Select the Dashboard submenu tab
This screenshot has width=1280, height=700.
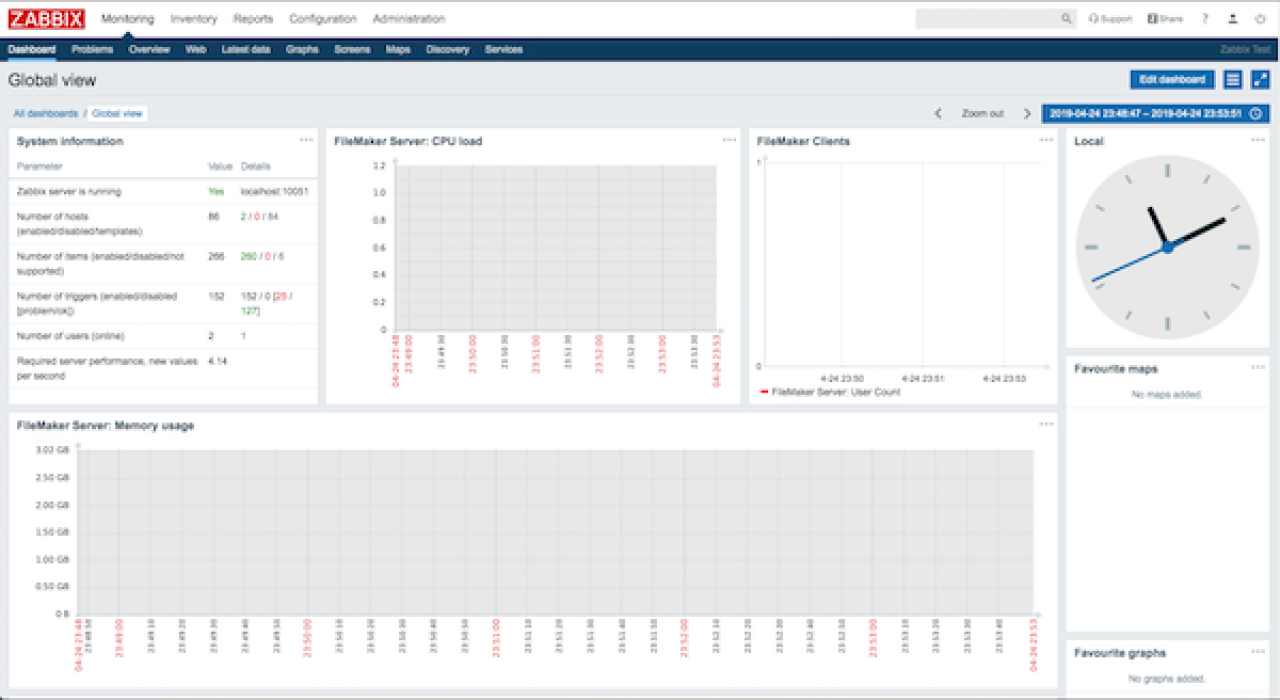click(32, 50)
